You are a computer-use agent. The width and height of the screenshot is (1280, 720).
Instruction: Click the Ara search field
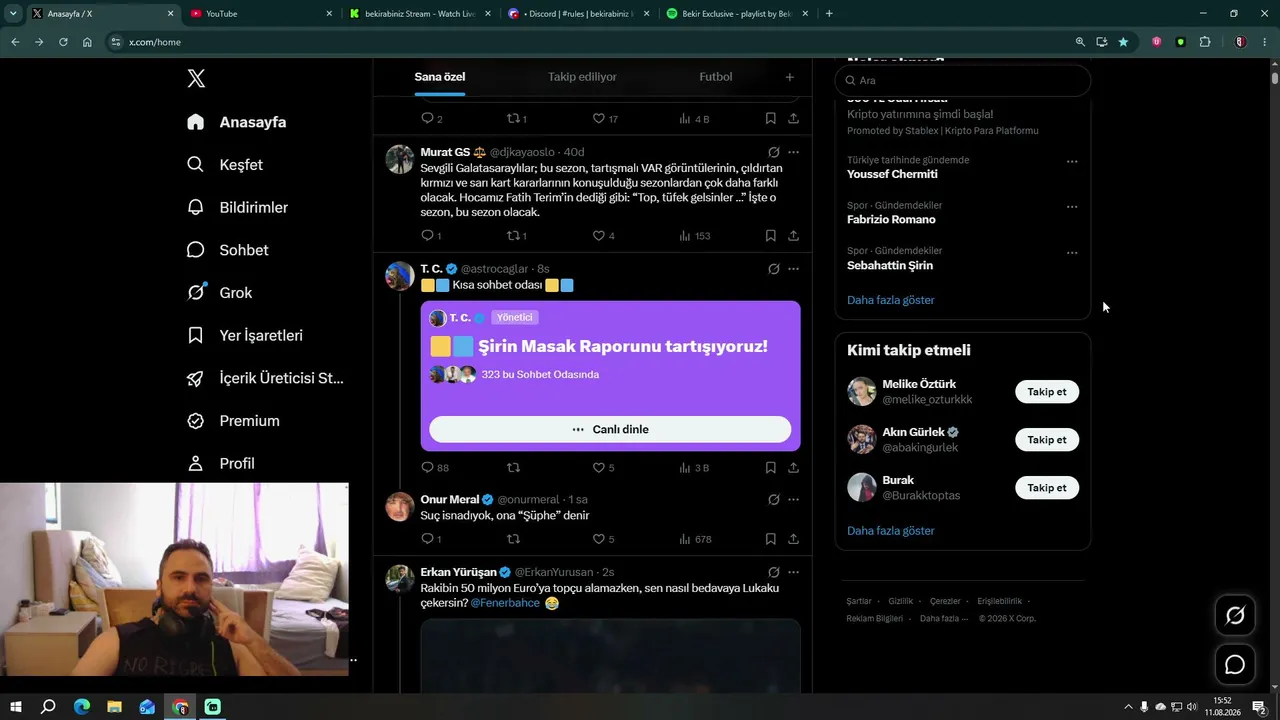click(963, 80)
